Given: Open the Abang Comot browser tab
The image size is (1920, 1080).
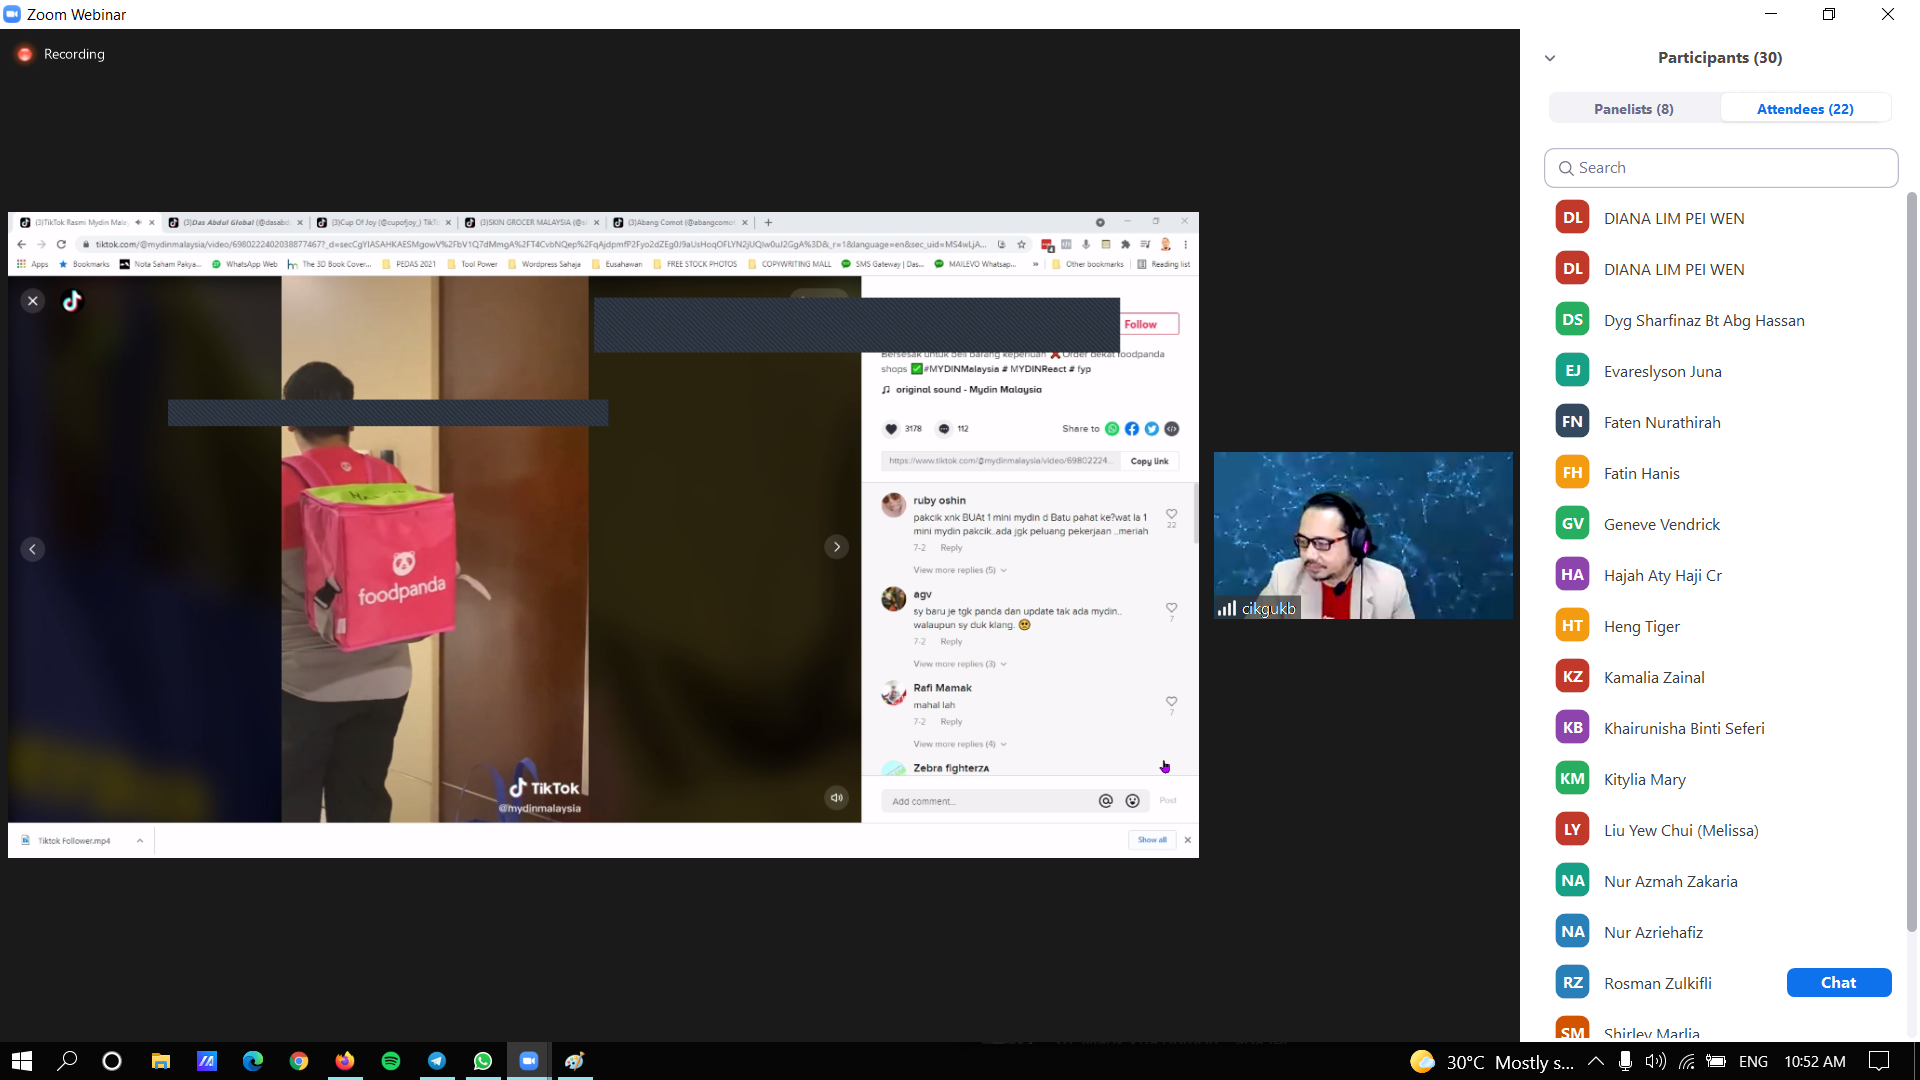Looking at the screenshot, I should pos(681,222).
